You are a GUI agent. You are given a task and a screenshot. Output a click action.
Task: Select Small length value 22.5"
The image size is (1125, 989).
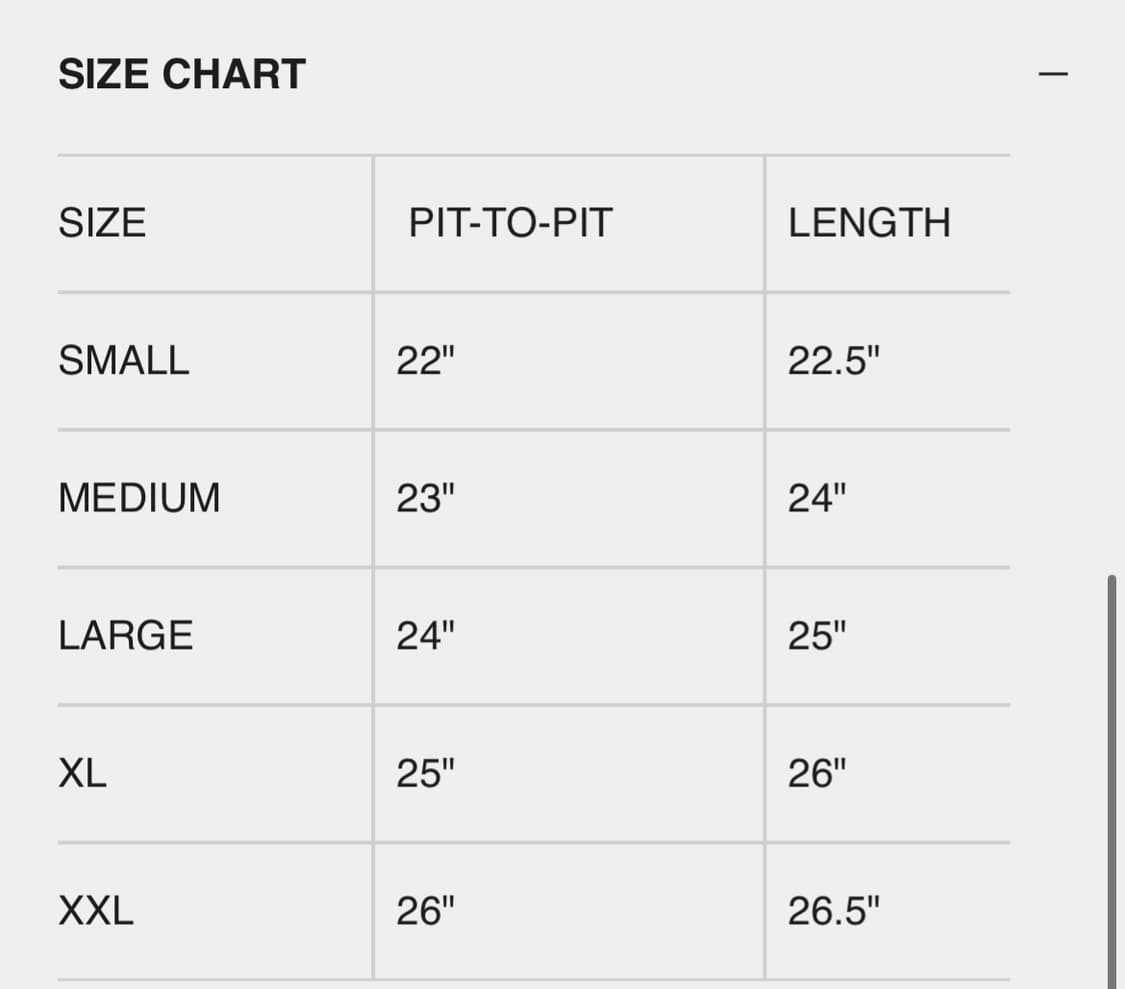tap(834, 361)
